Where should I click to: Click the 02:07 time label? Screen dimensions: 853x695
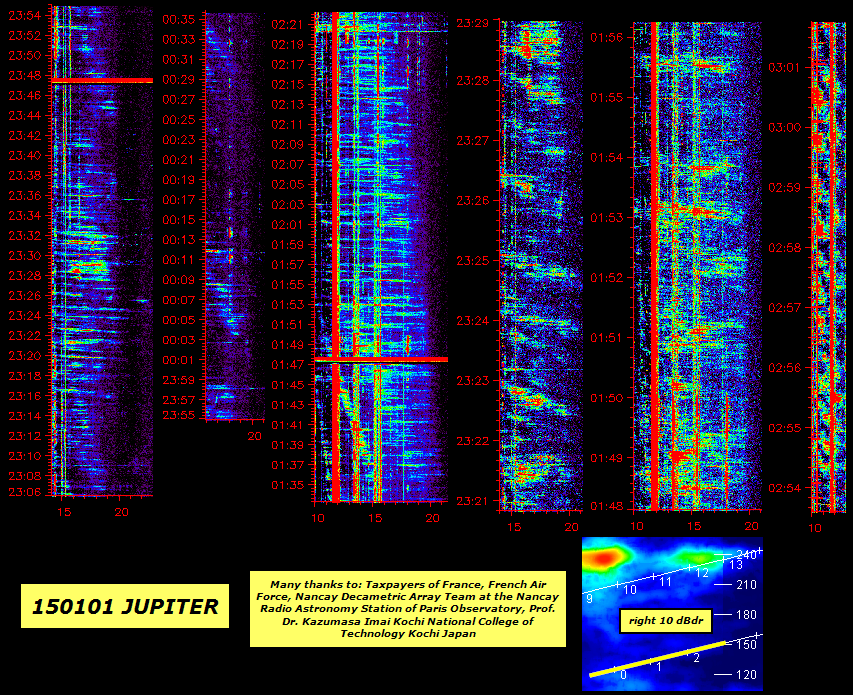[288, 164]
